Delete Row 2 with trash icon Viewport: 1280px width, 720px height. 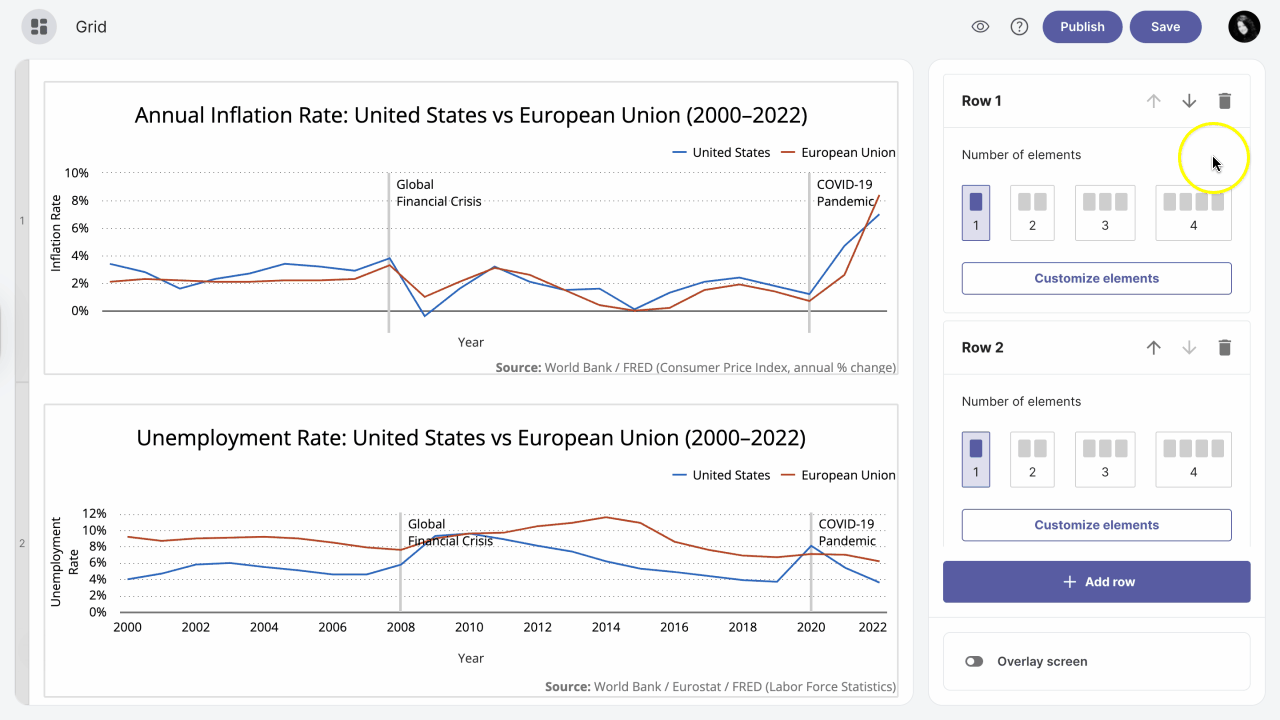coord(1224,348)
